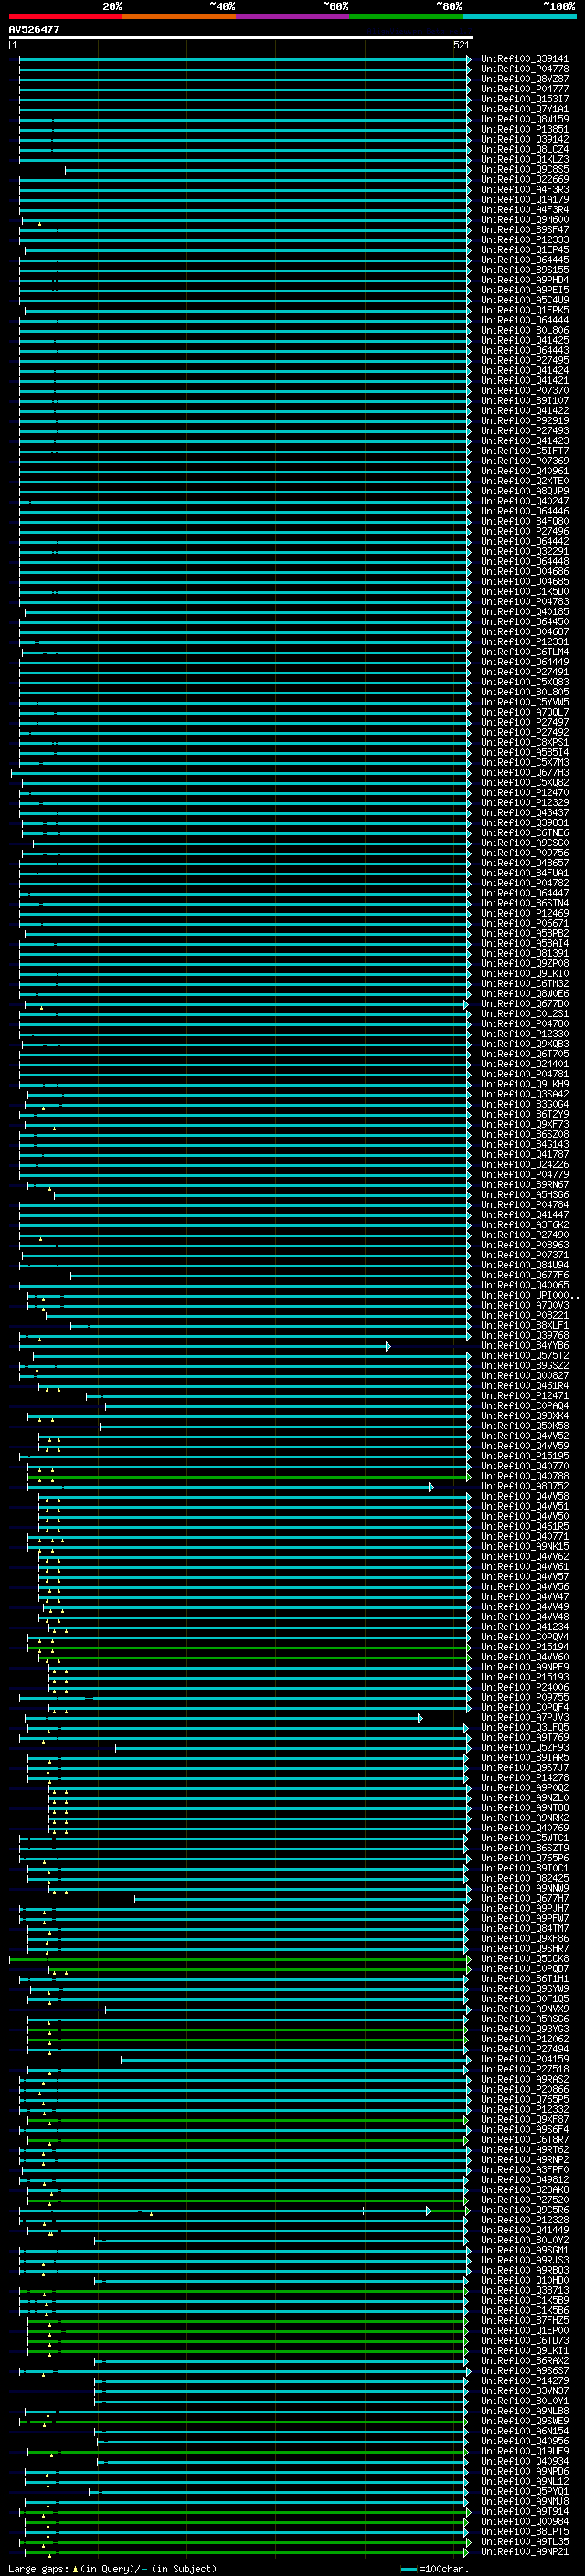Click the query end position 521
585x2576 pixels.
tap(462, 46)
